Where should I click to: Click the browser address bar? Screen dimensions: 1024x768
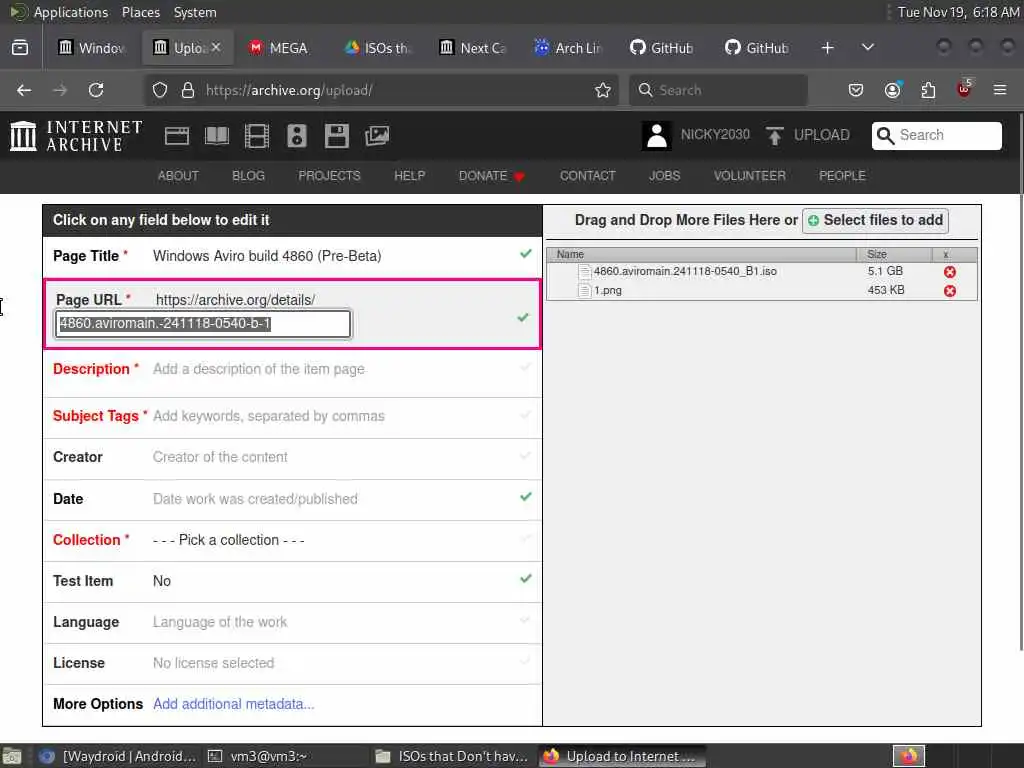pos(381,90)
